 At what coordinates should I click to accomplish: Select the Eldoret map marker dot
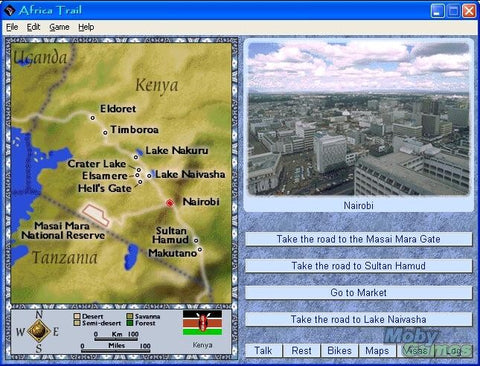[93, 118]
